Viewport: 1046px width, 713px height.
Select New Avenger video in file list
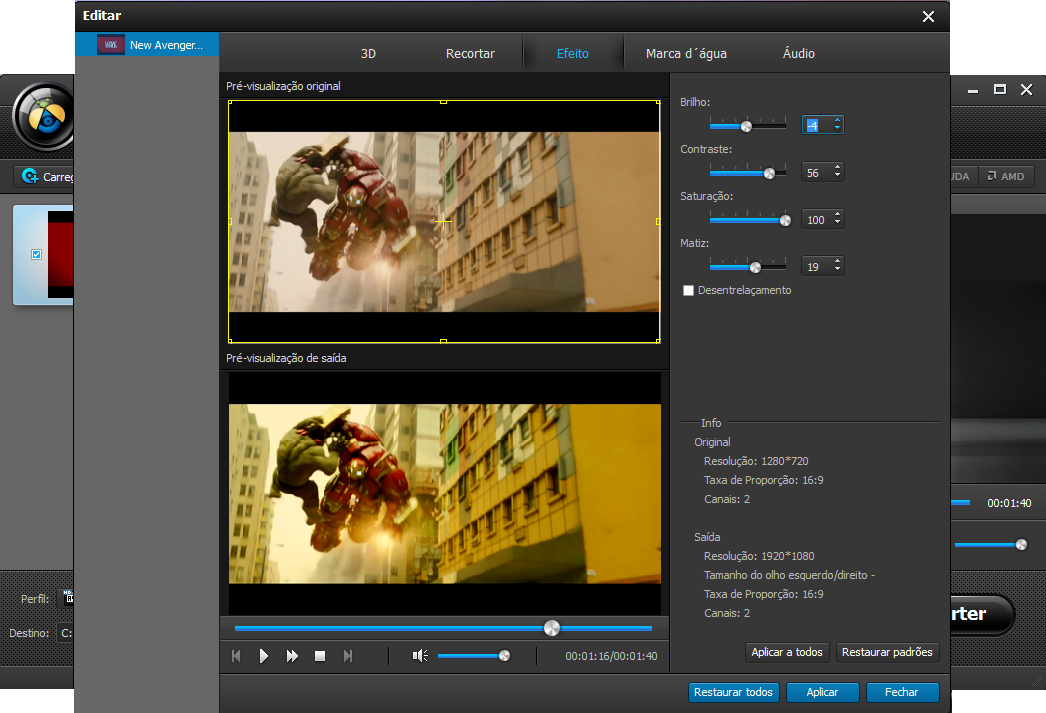coord(147,45)
